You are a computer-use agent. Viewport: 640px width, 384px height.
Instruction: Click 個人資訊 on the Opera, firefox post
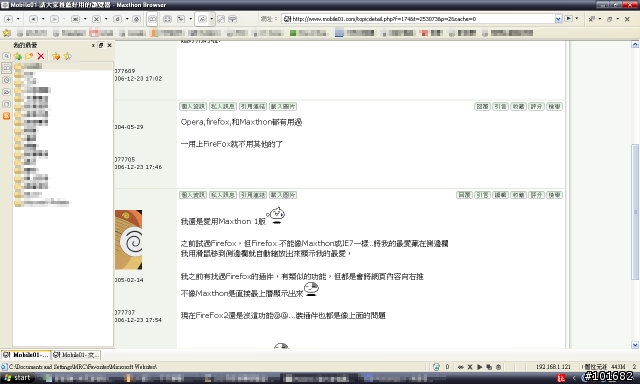[193, 107]
